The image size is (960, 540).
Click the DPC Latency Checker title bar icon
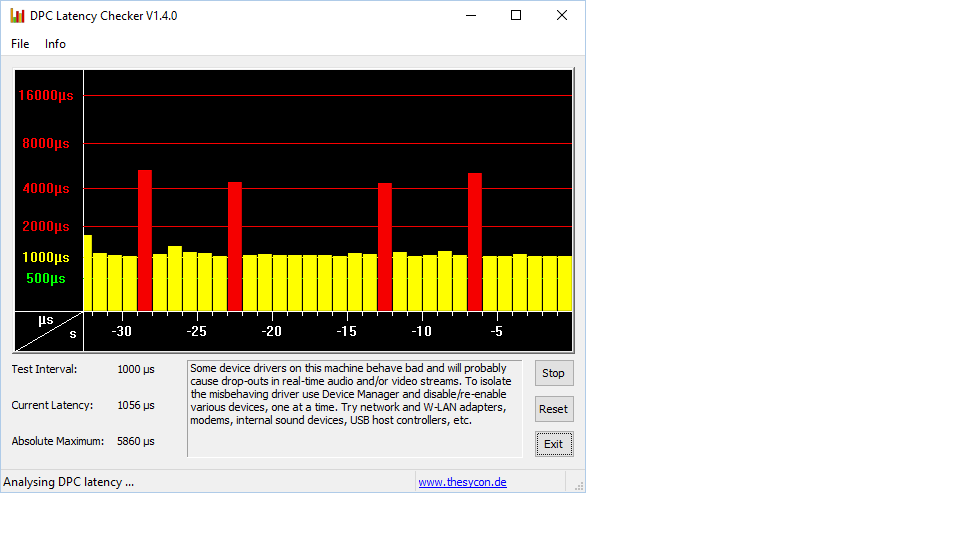click(x=17, y=16)
